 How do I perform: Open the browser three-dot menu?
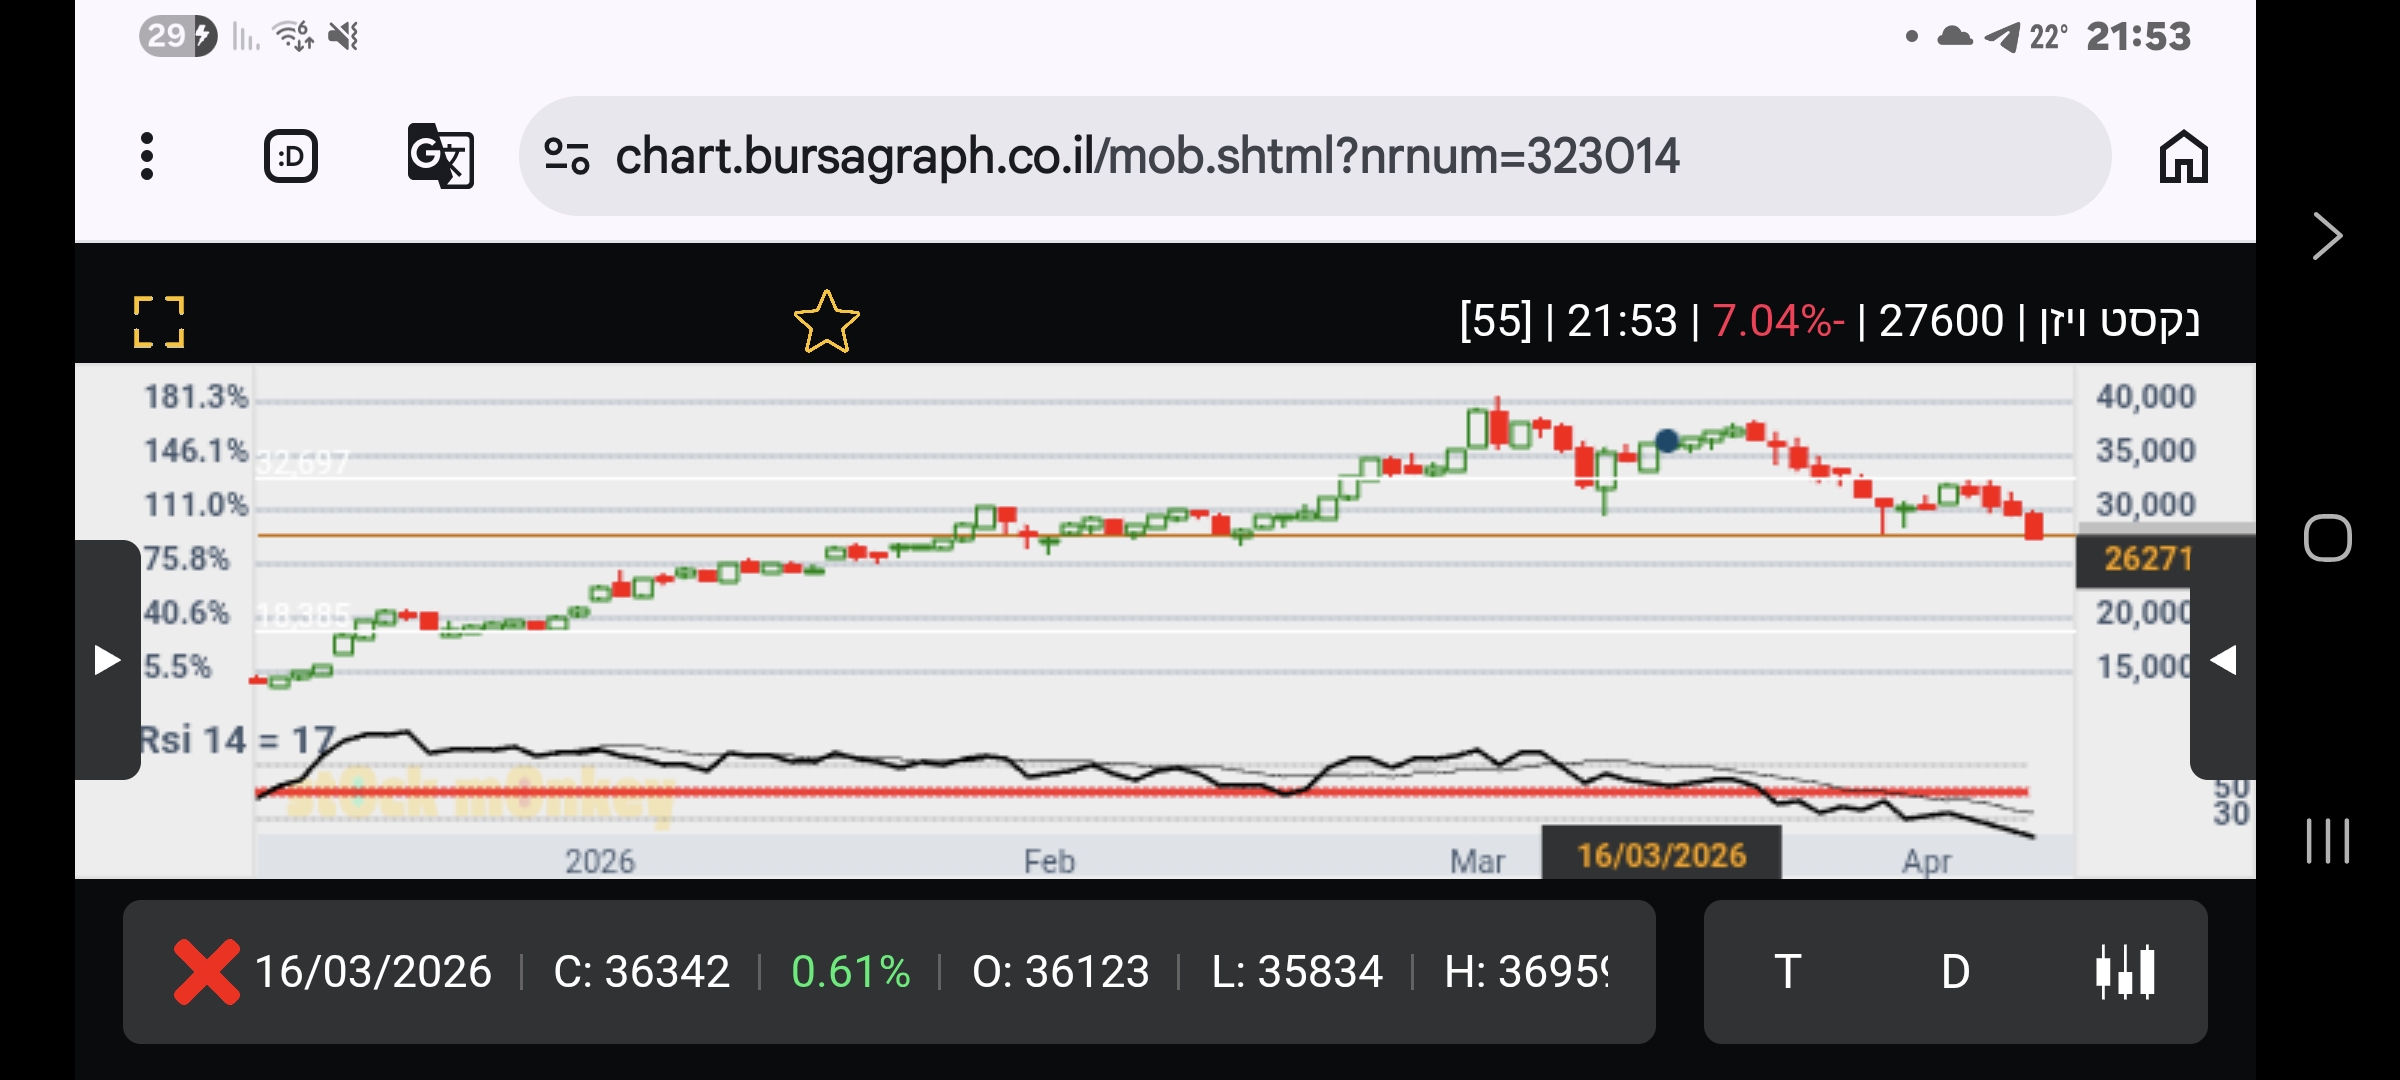[x=147, y=156]
